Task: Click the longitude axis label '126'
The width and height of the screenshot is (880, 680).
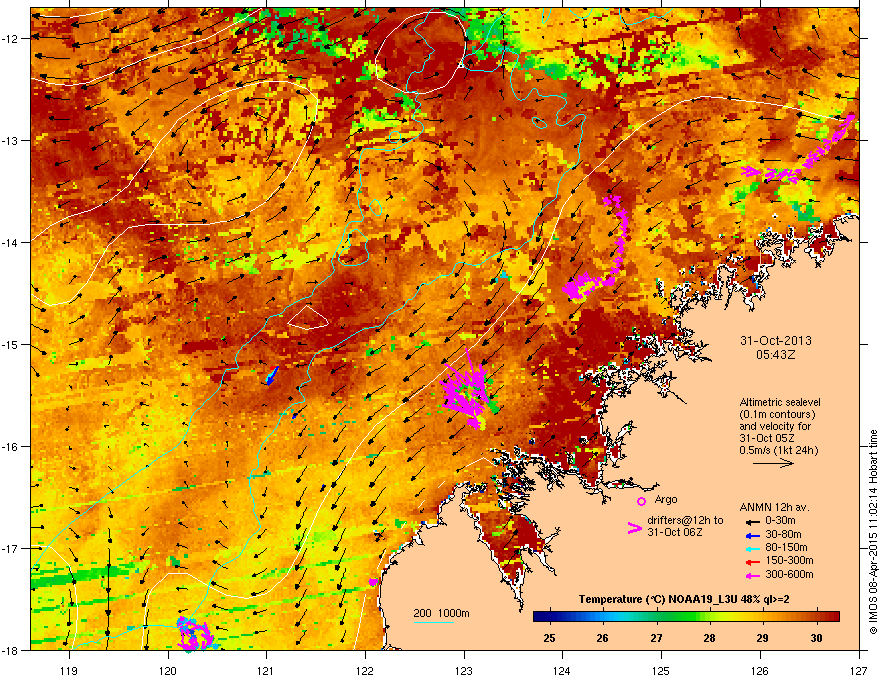Action: pos(760,670)
